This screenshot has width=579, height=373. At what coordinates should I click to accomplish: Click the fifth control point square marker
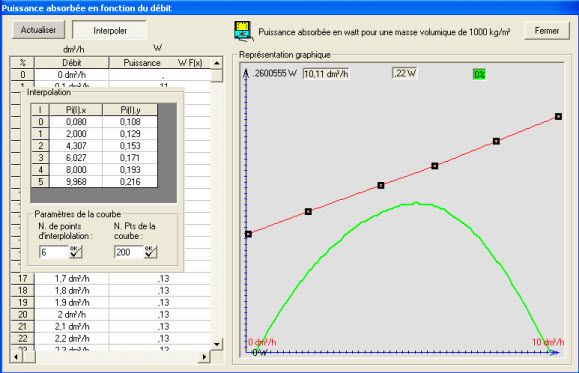(496, 141)
